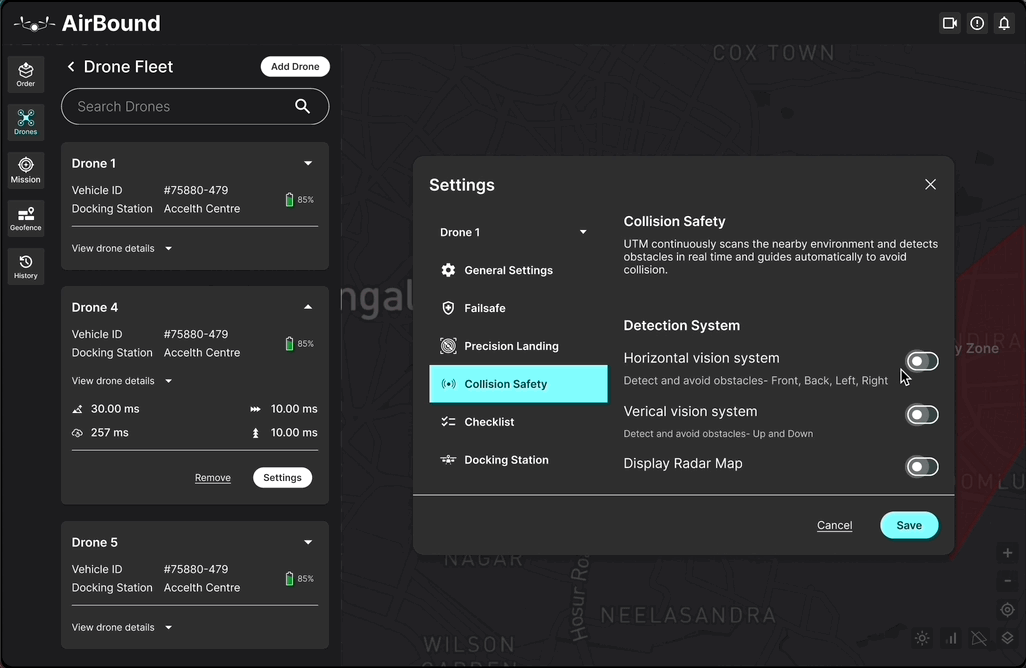Open Settings button on Drone 4 card
The image size is (1026, 668).
click(x=282, y=478)
